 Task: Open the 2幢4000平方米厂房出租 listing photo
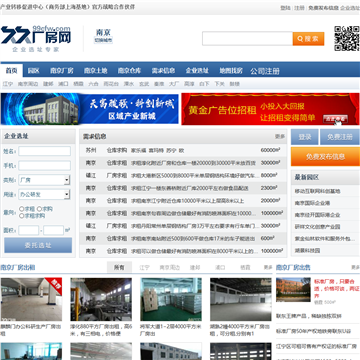[x=241, y=299]
